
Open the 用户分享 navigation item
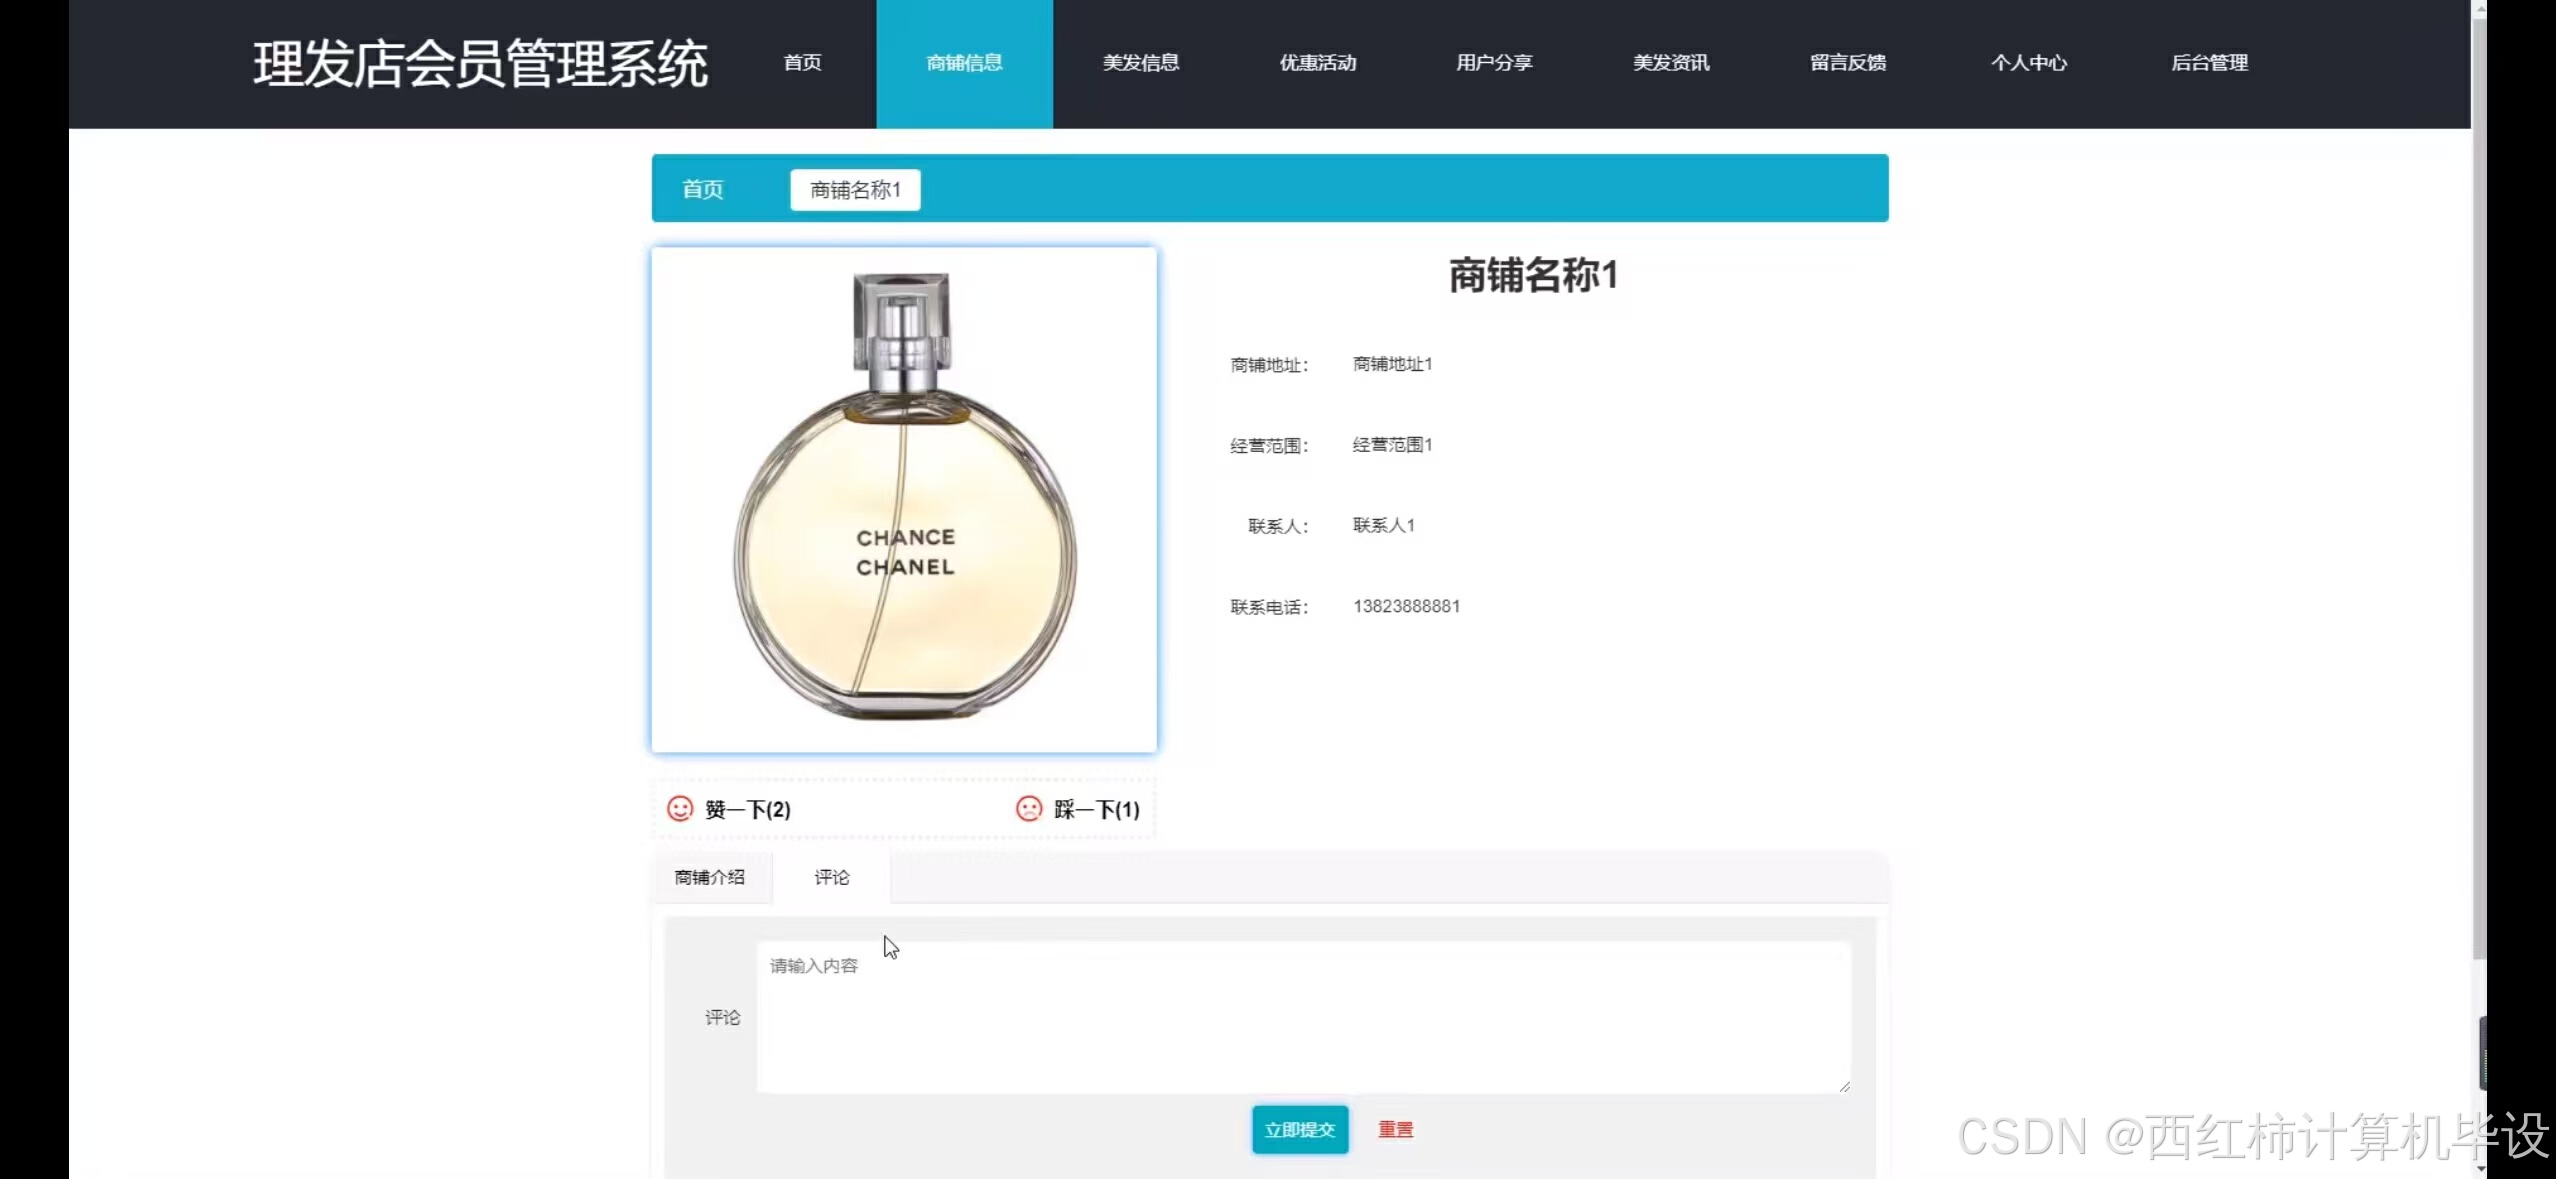tap(1493, 62)
